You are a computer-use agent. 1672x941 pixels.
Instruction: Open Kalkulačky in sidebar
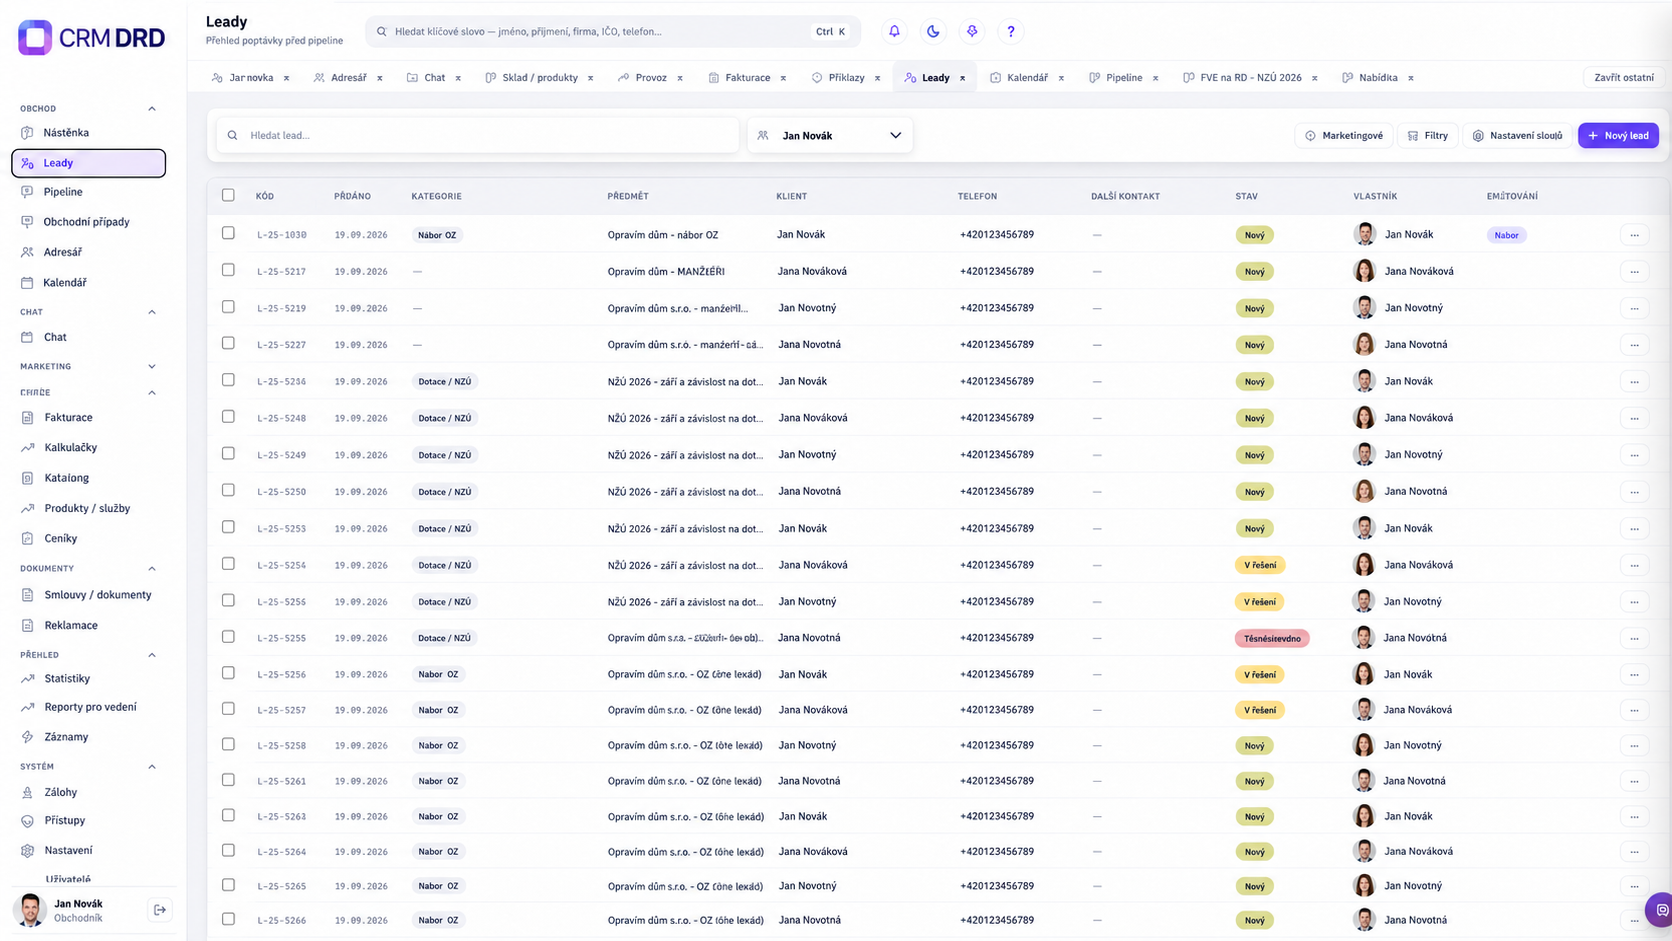point(70,447)
